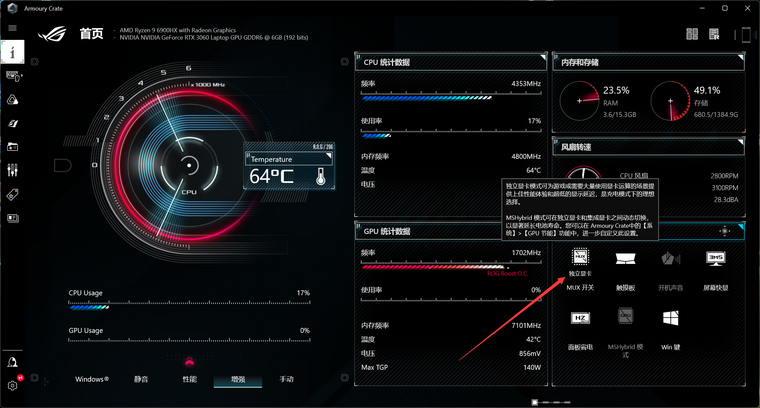760x408 pixels.
Task: Toggle the MUX 开关 label
Action: 580,287
